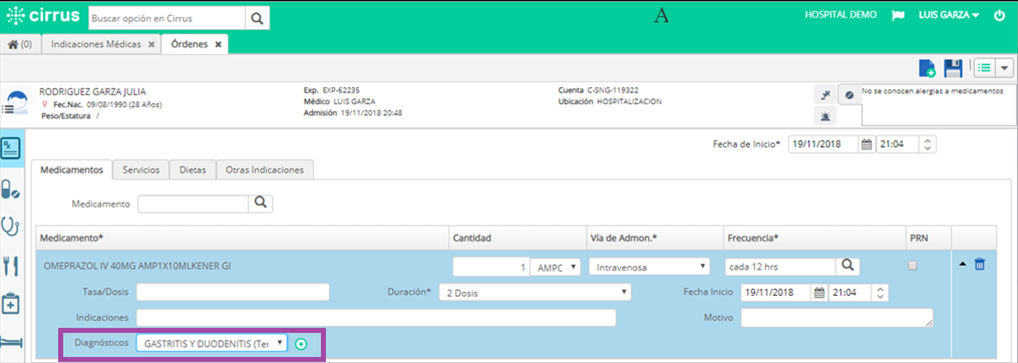Switch to Servicios tab
The width and height of the screenshot is (1018, 363).
(141, 169)
